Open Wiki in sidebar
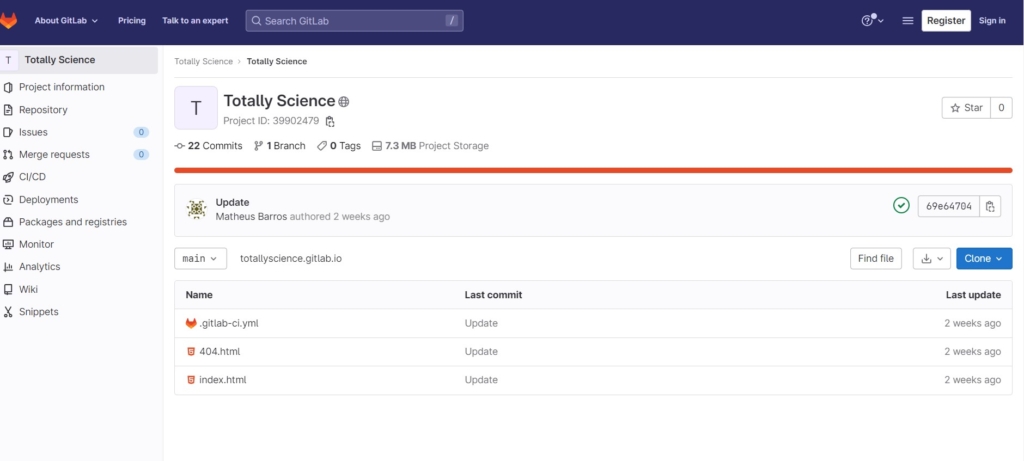1024x461 pixels. point(28,289)
